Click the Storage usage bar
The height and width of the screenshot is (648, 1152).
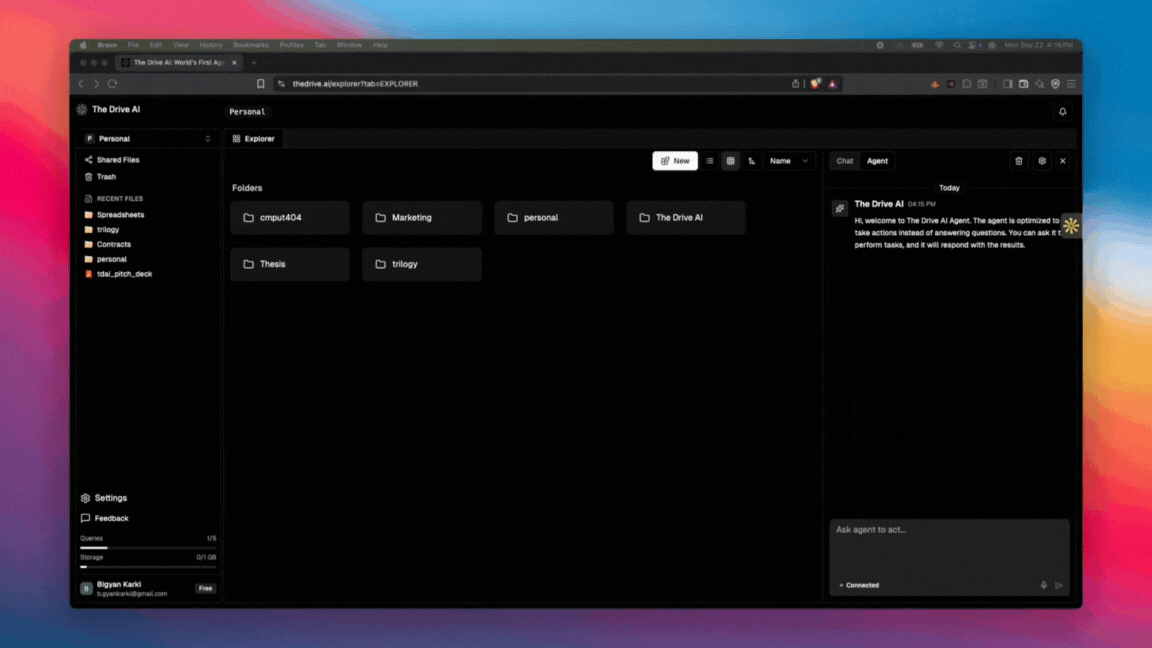[x=148, y=566]
